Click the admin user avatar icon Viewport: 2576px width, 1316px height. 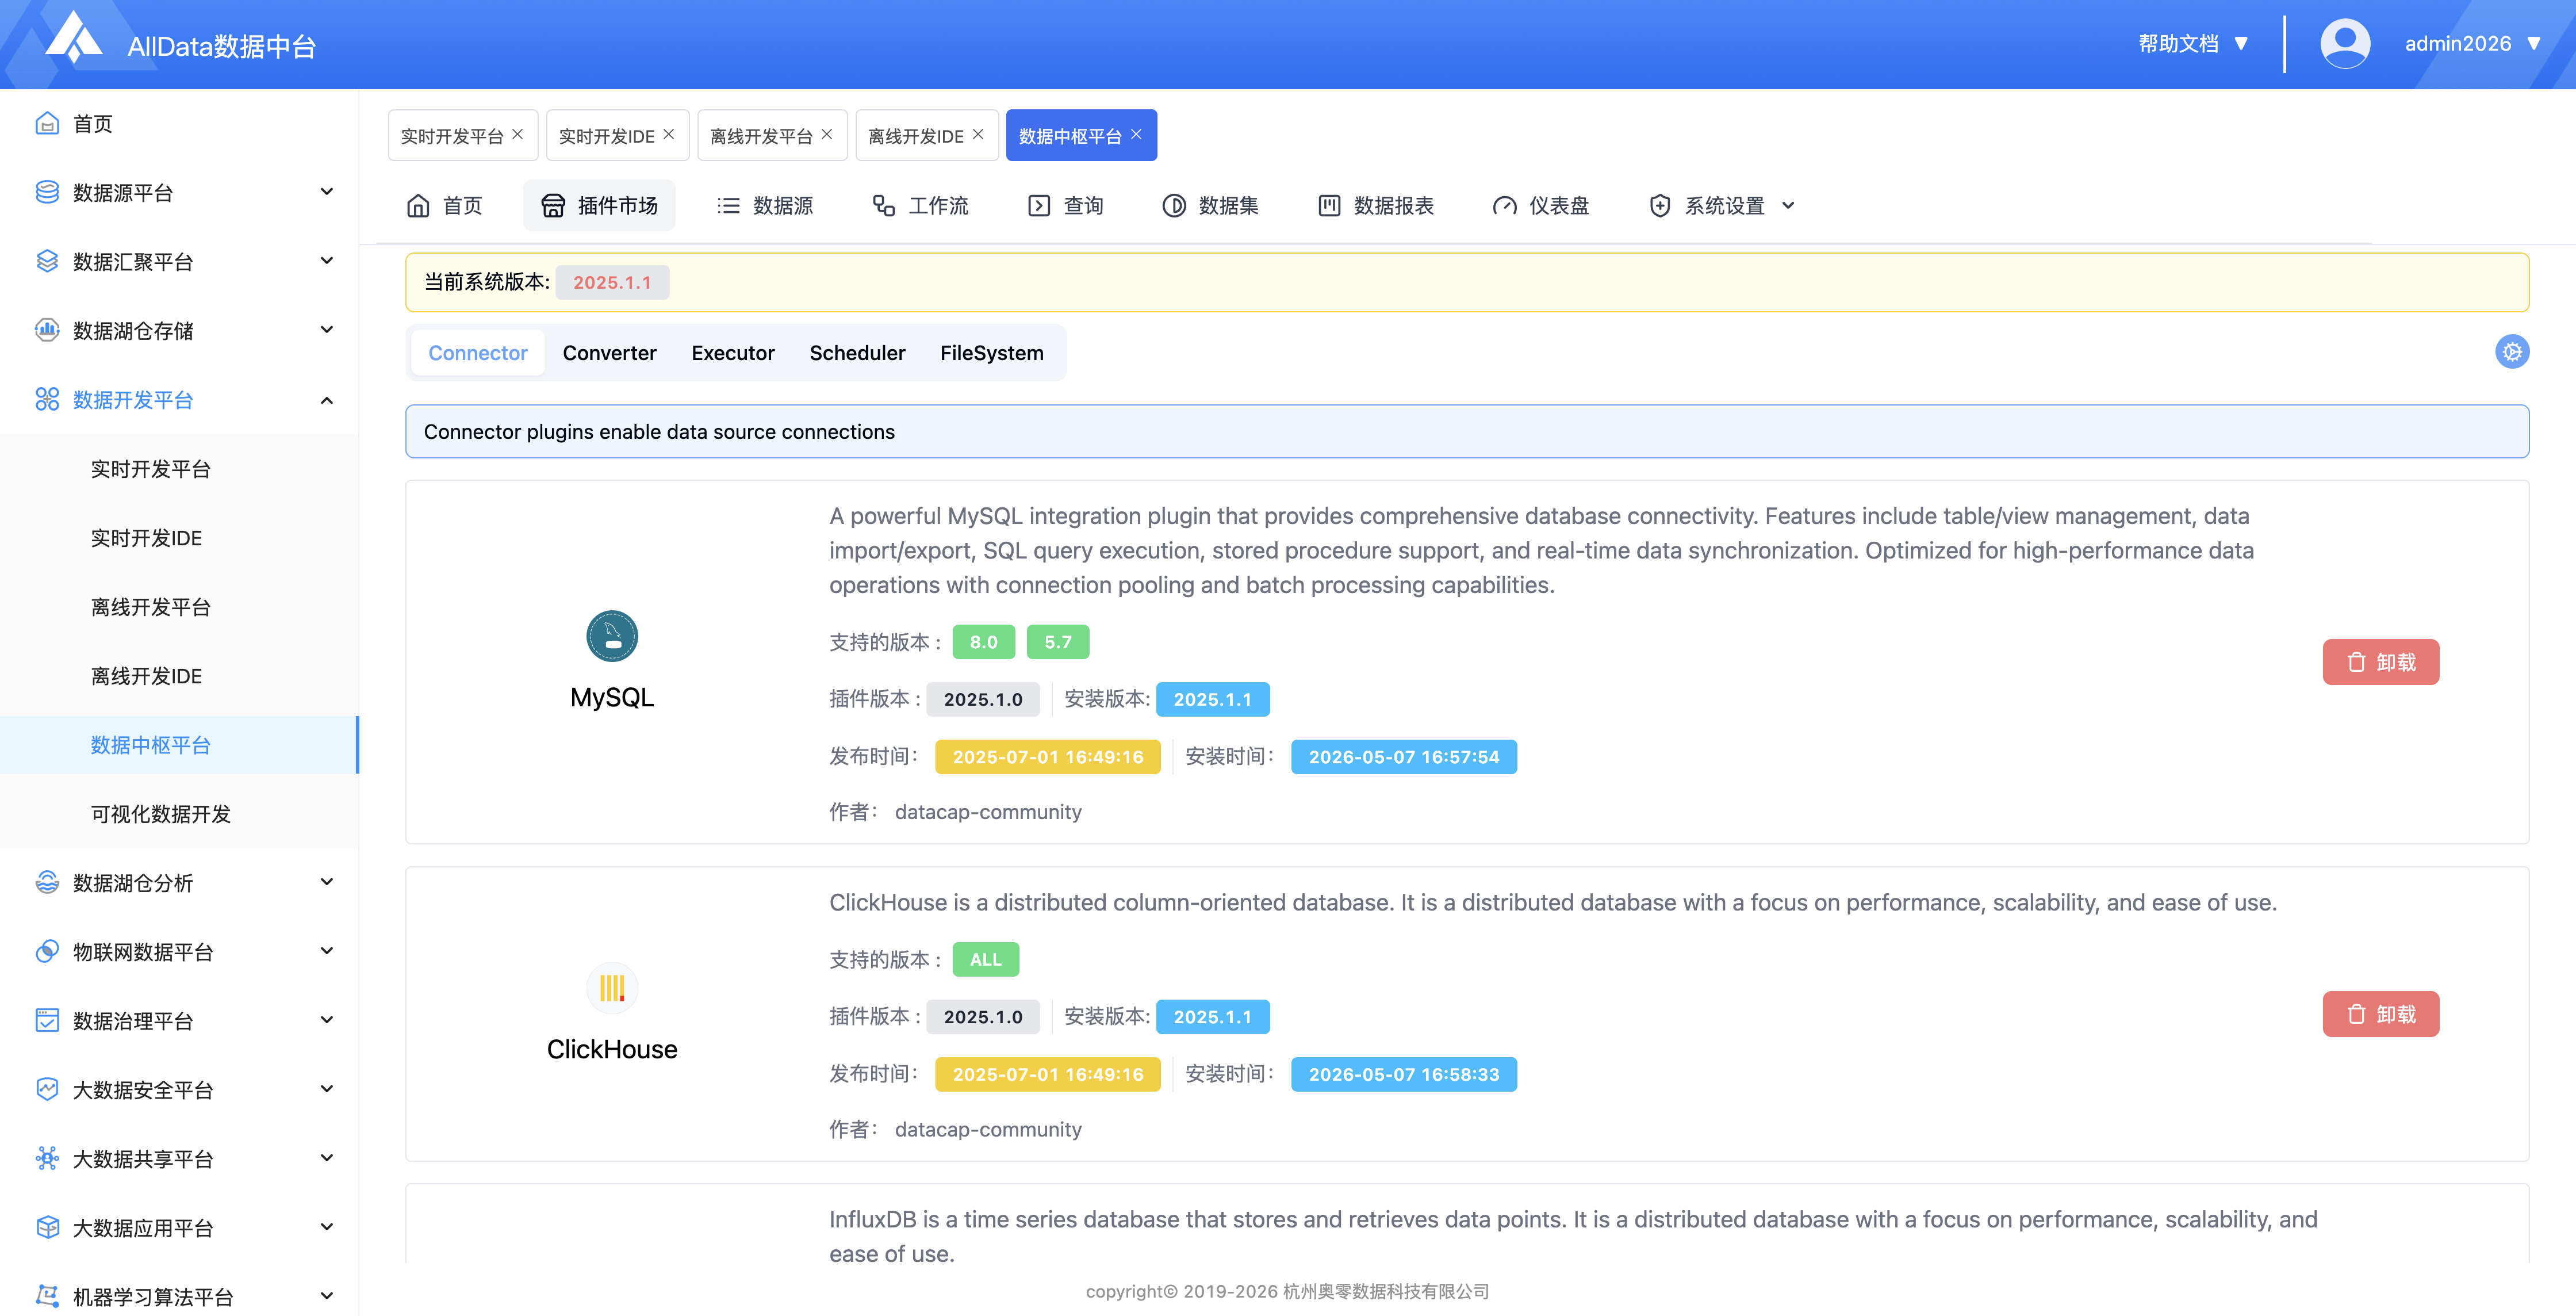coord(2344,44)
